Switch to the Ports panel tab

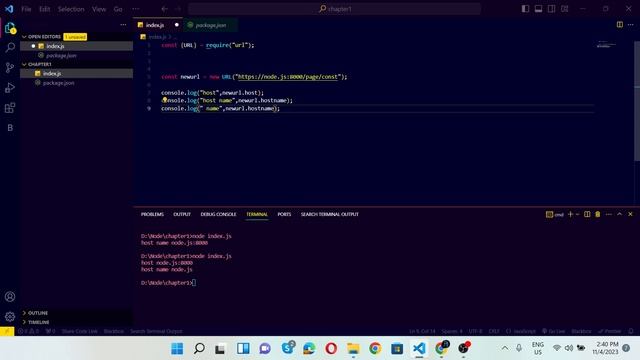click(x=284, y=214)
